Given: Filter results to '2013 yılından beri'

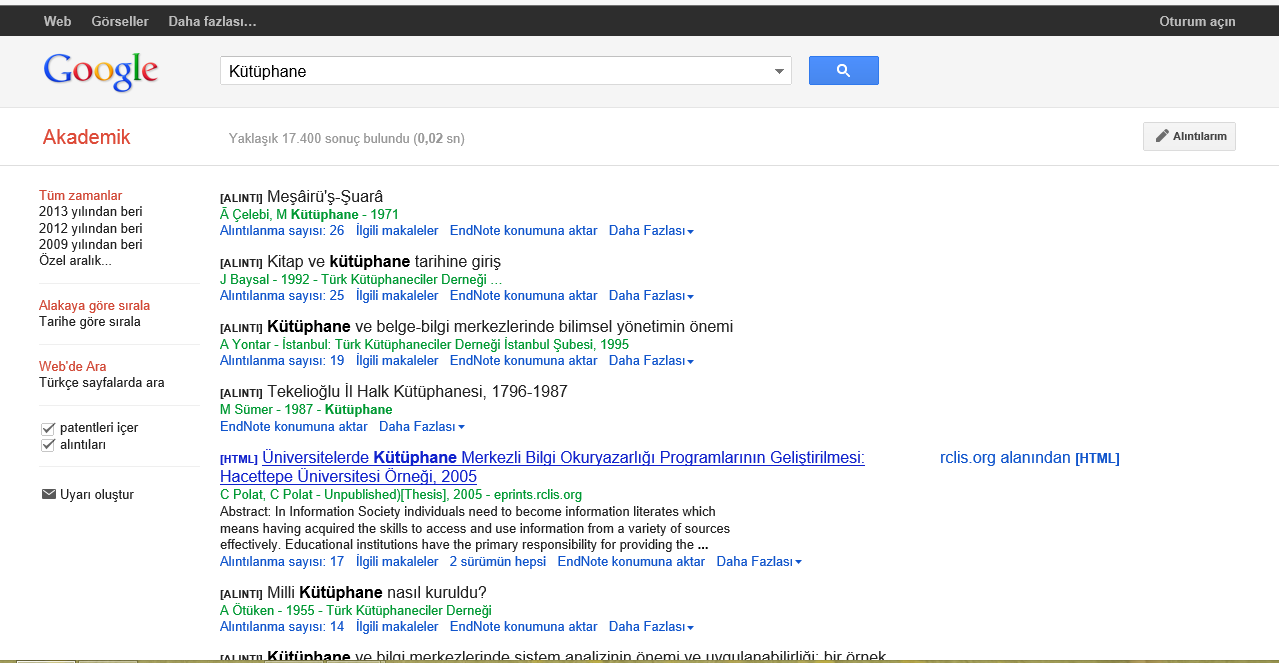Looking at the screenshot, I should click(x=91, y=212).
